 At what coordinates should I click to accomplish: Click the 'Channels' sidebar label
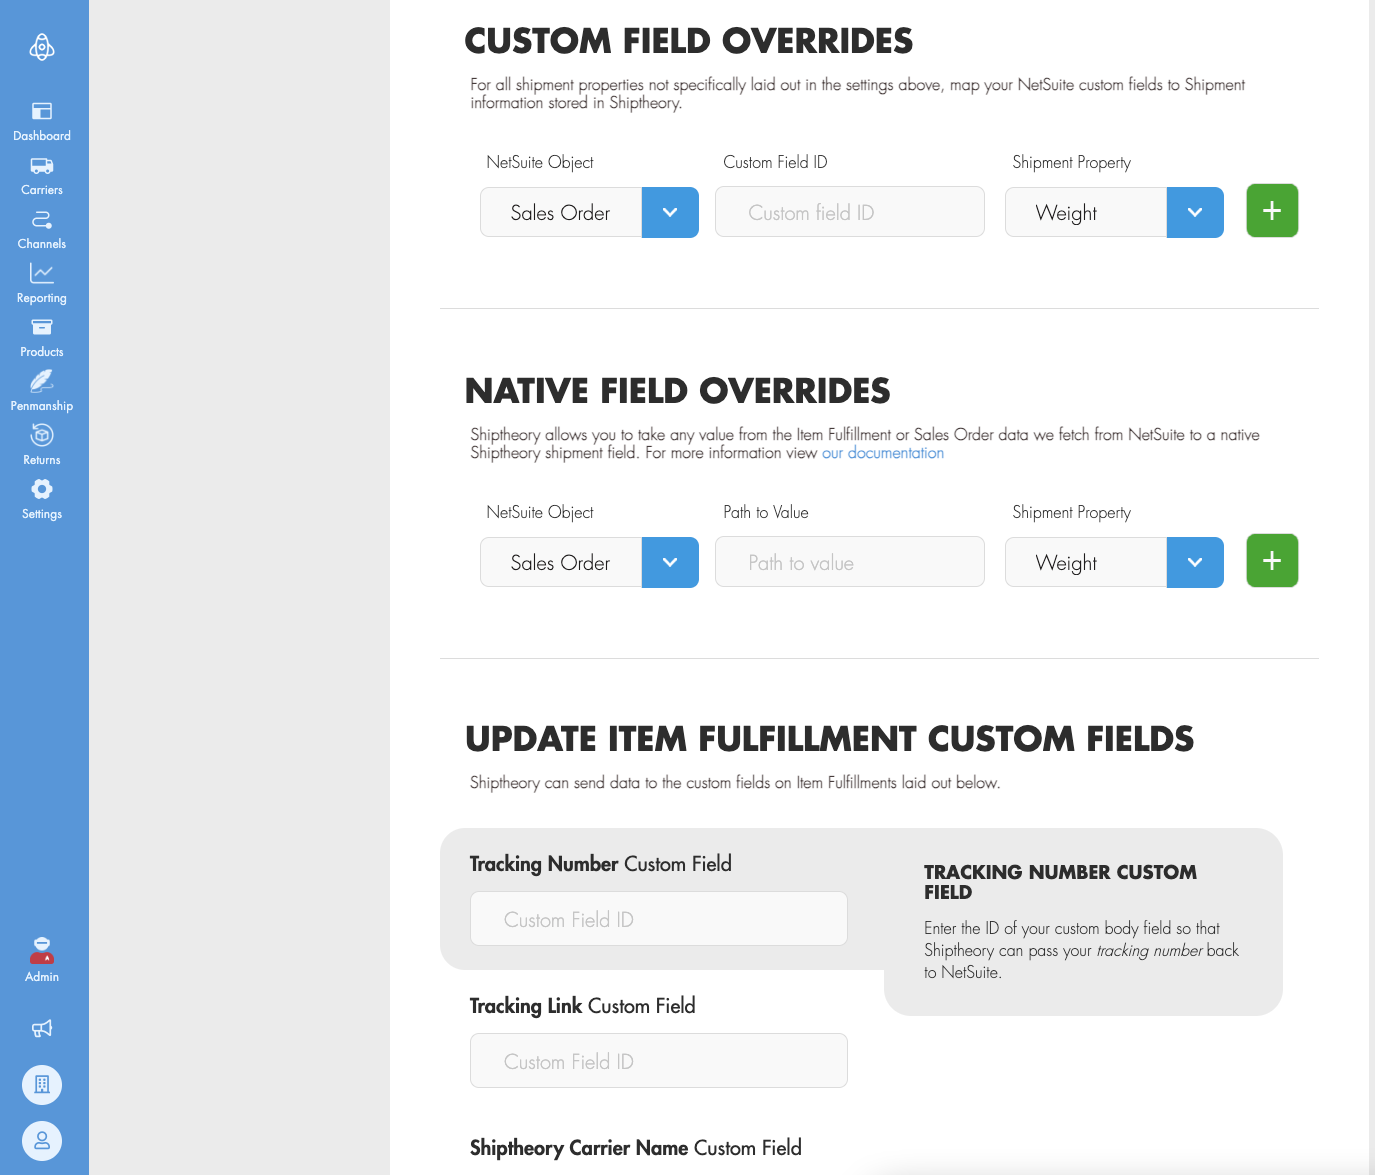42,244
